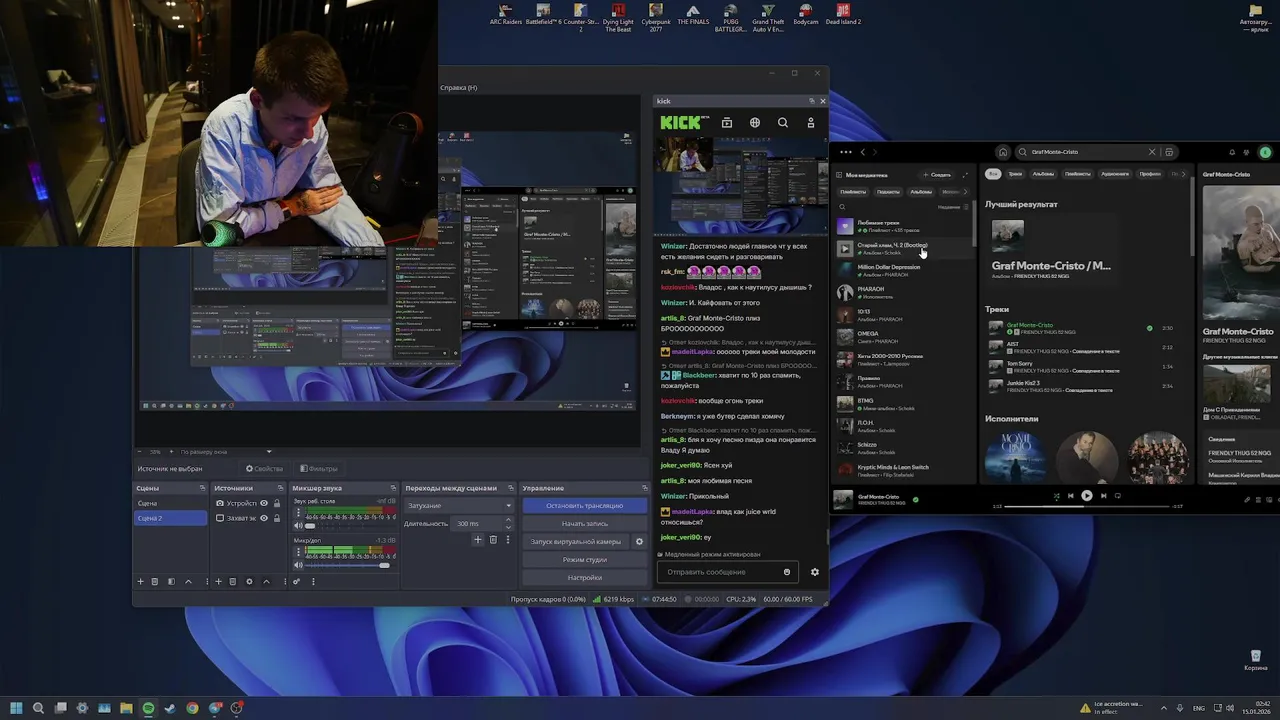The height and width of the screenshot is (720, 1280).
Task: Open Cyberpunk 2077 desktop shortcut
Action: pos(656,16)
